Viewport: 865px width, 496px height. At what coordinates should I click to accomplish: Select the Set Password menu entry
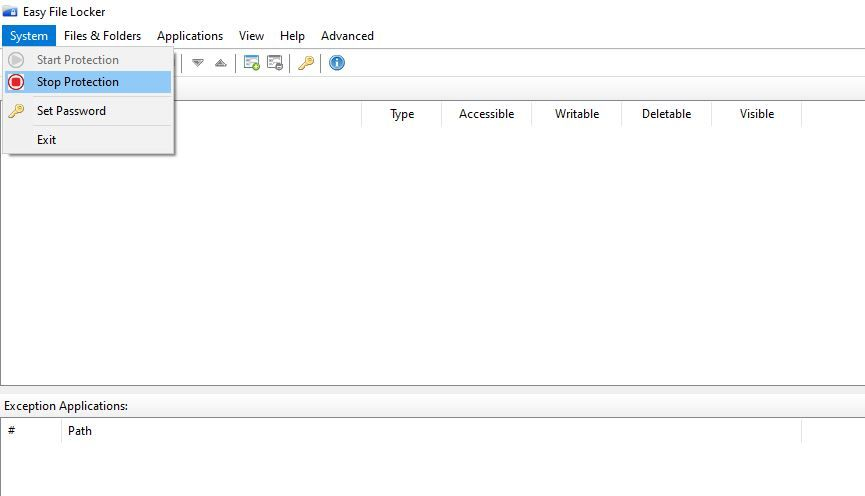(x=88, y=111)
